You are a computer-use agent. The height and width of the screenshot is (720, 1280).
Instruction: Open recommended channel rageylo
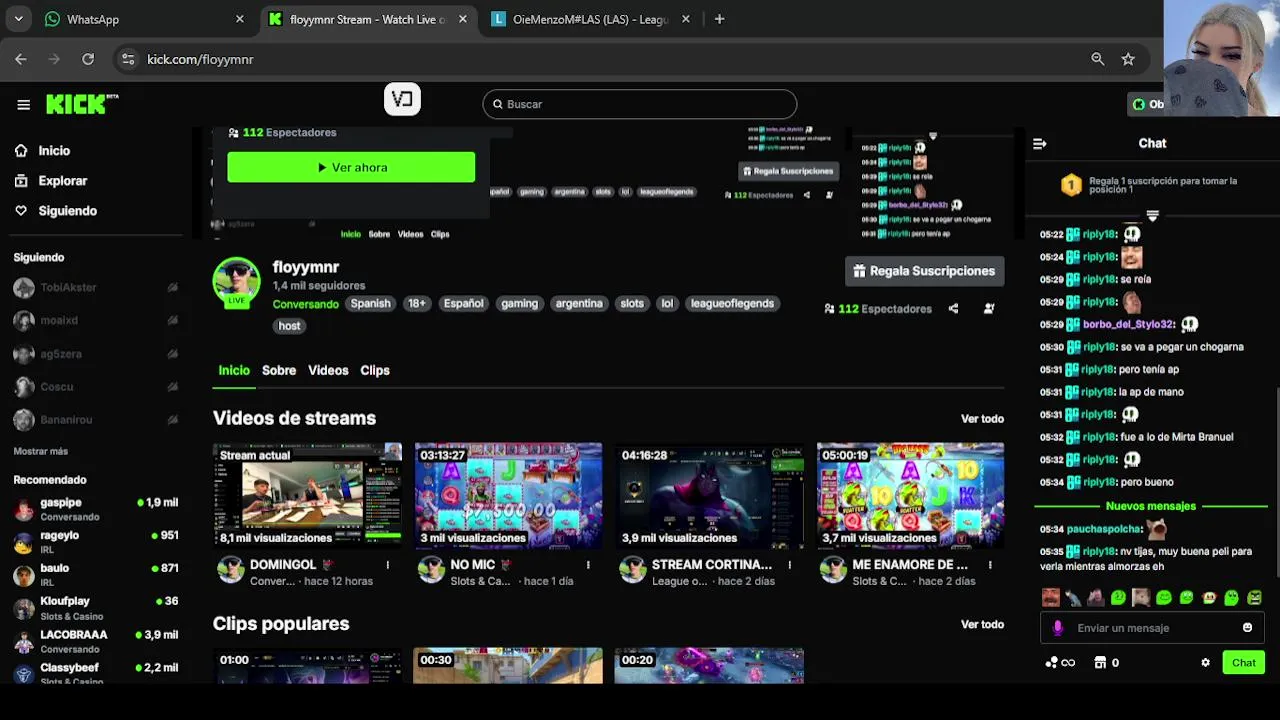point(96,542)
